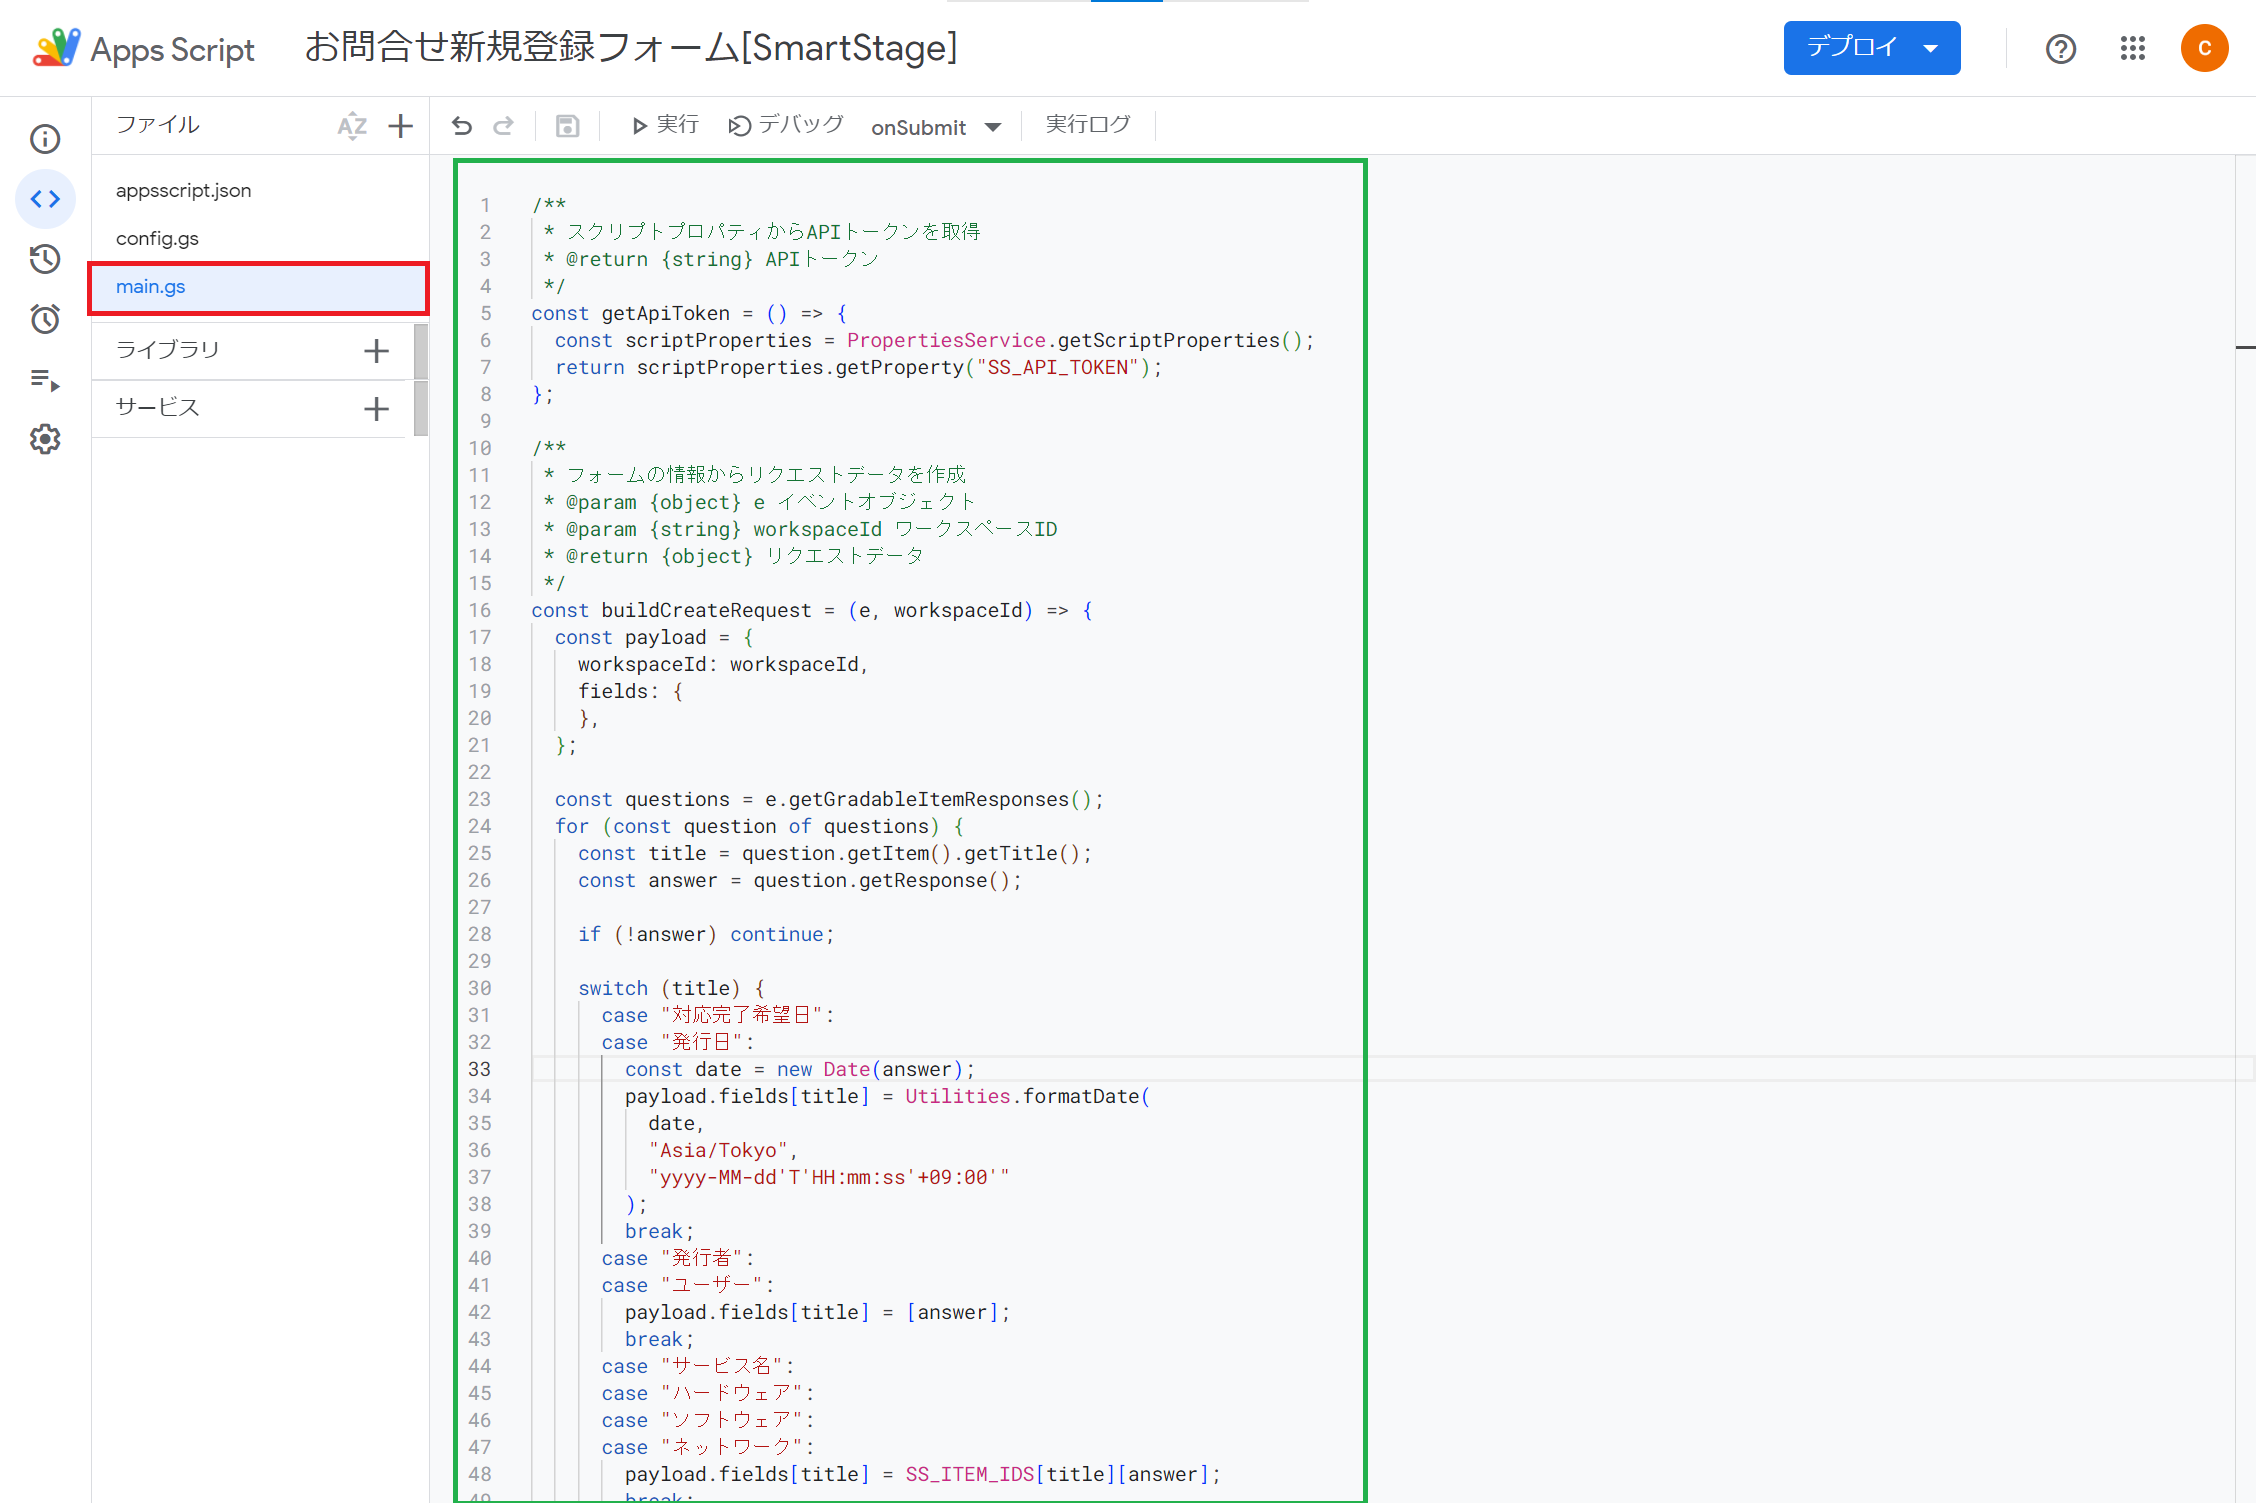Screen dimensions: 2256x1503
Task: Select the Editor code icon in sidebar
Action: [x=45, y=199]
